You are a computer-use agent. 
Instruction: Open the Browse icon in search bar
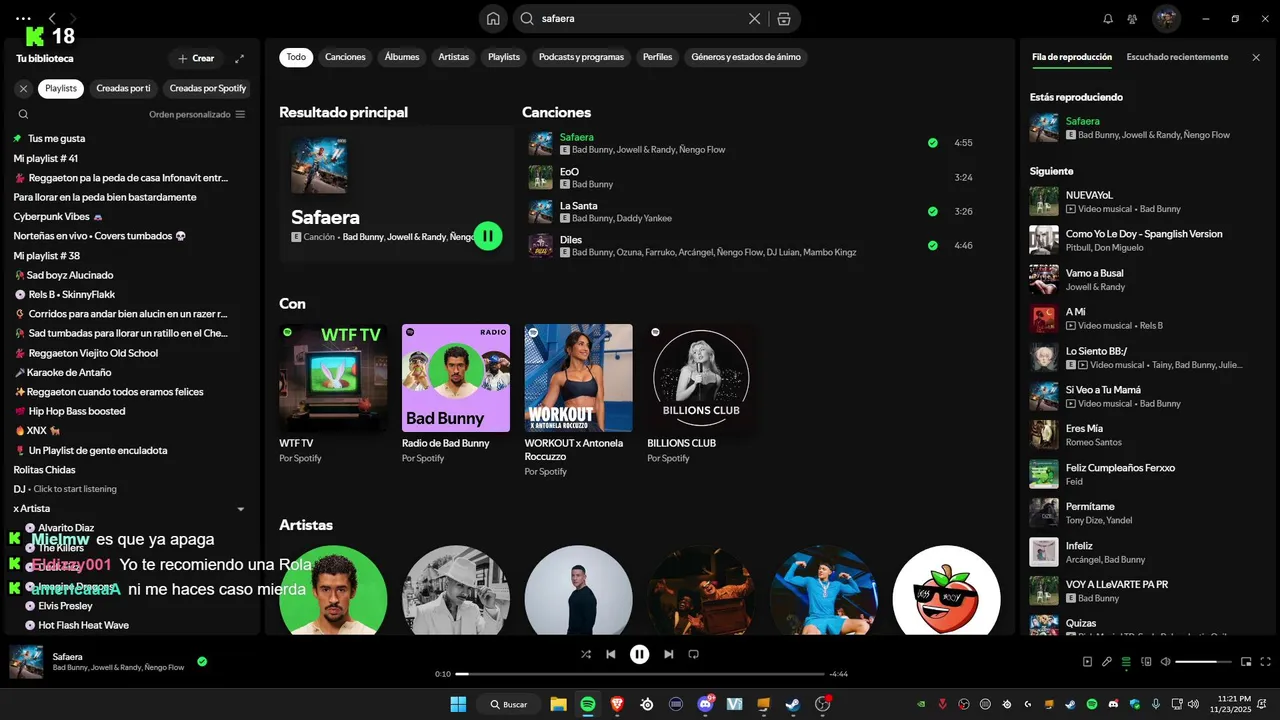click(783, 18)
